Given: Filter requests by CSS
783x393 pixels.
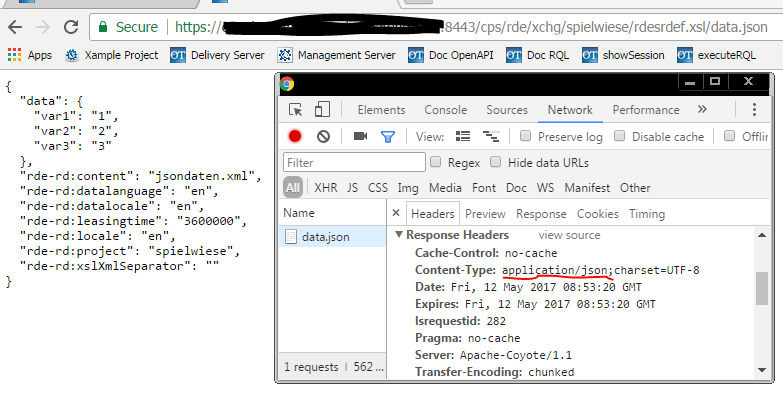Looking at the screenshot, I should (378, 188).
